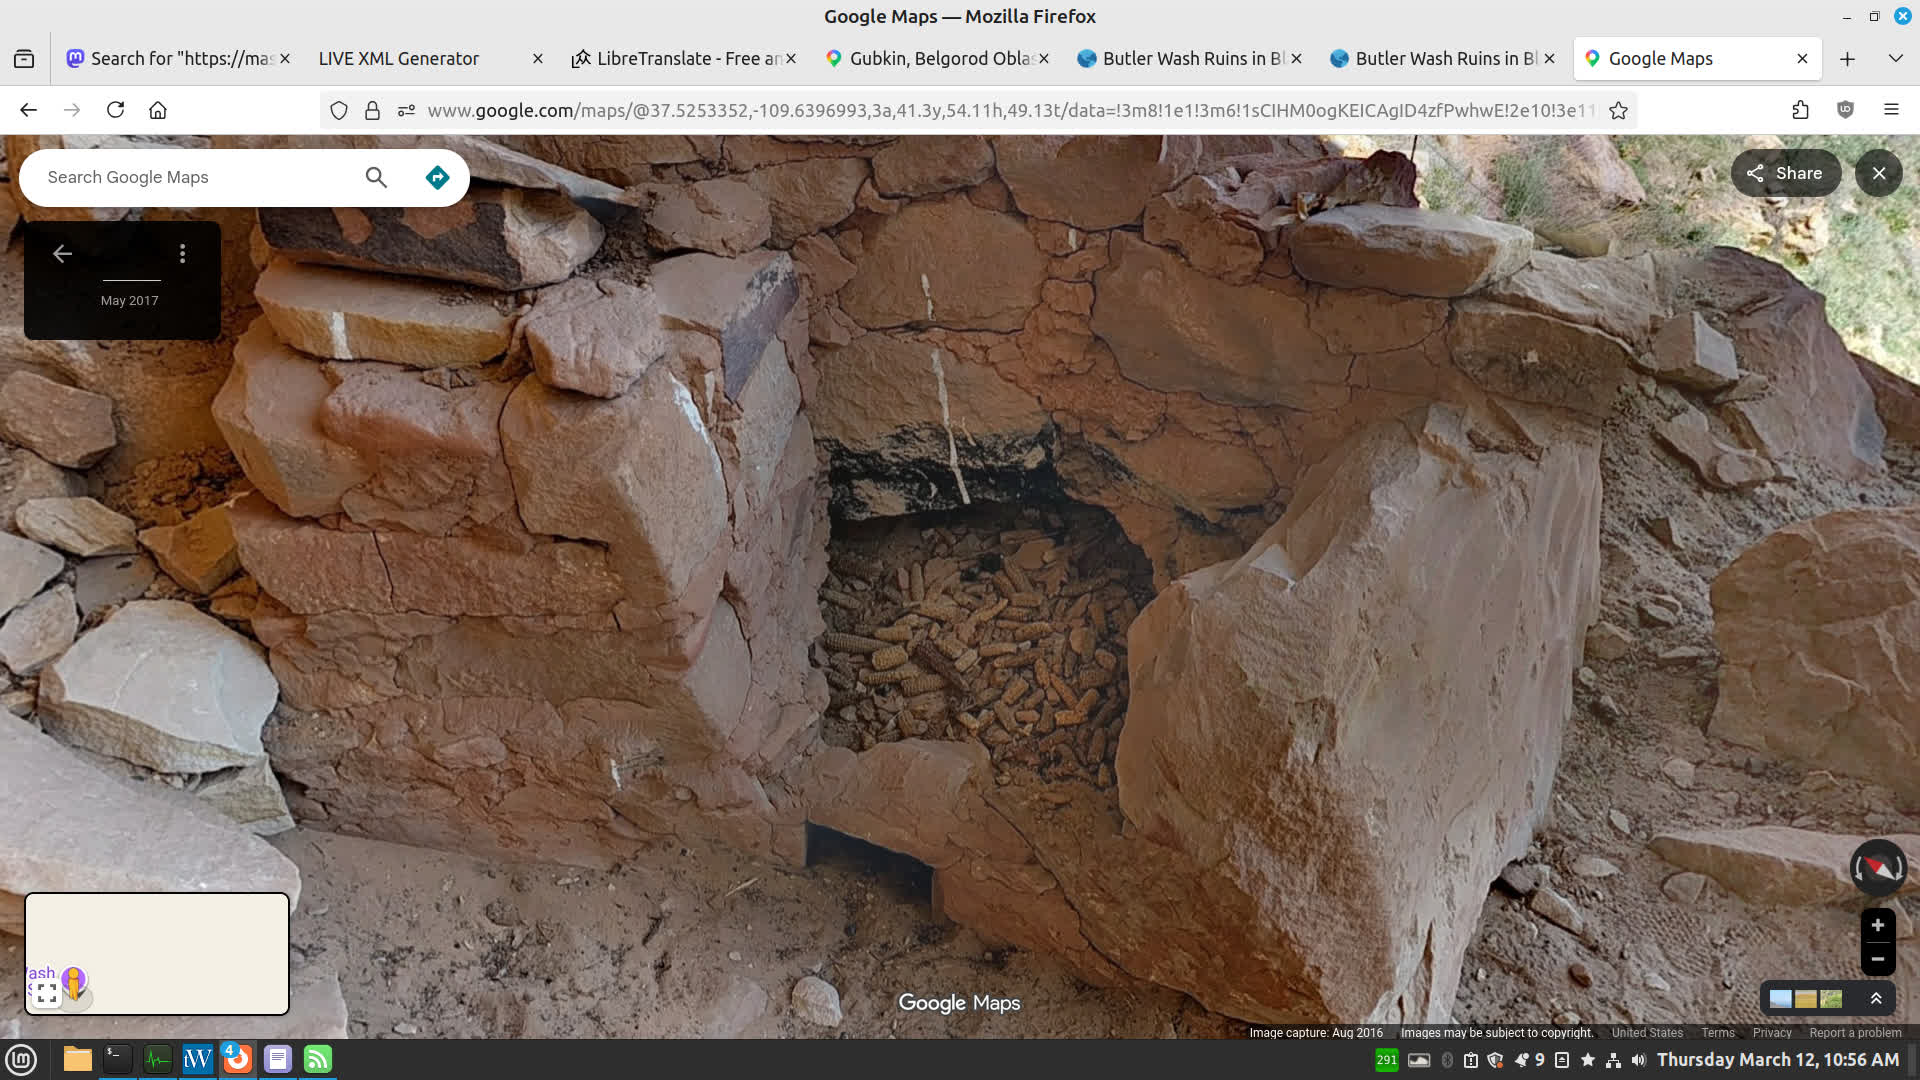The image size is (1920, 1080).
Task: Click Report a problem link
Action: pyautogui.click(x=1854, y=1033)
